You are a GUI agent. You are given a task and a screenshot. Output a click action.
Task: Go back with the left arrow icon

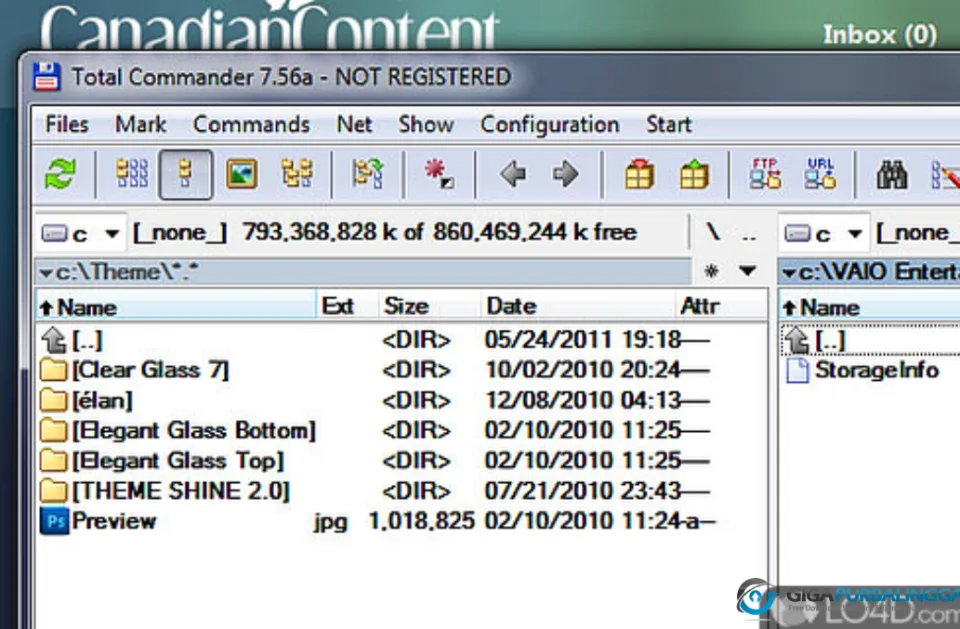512,175
